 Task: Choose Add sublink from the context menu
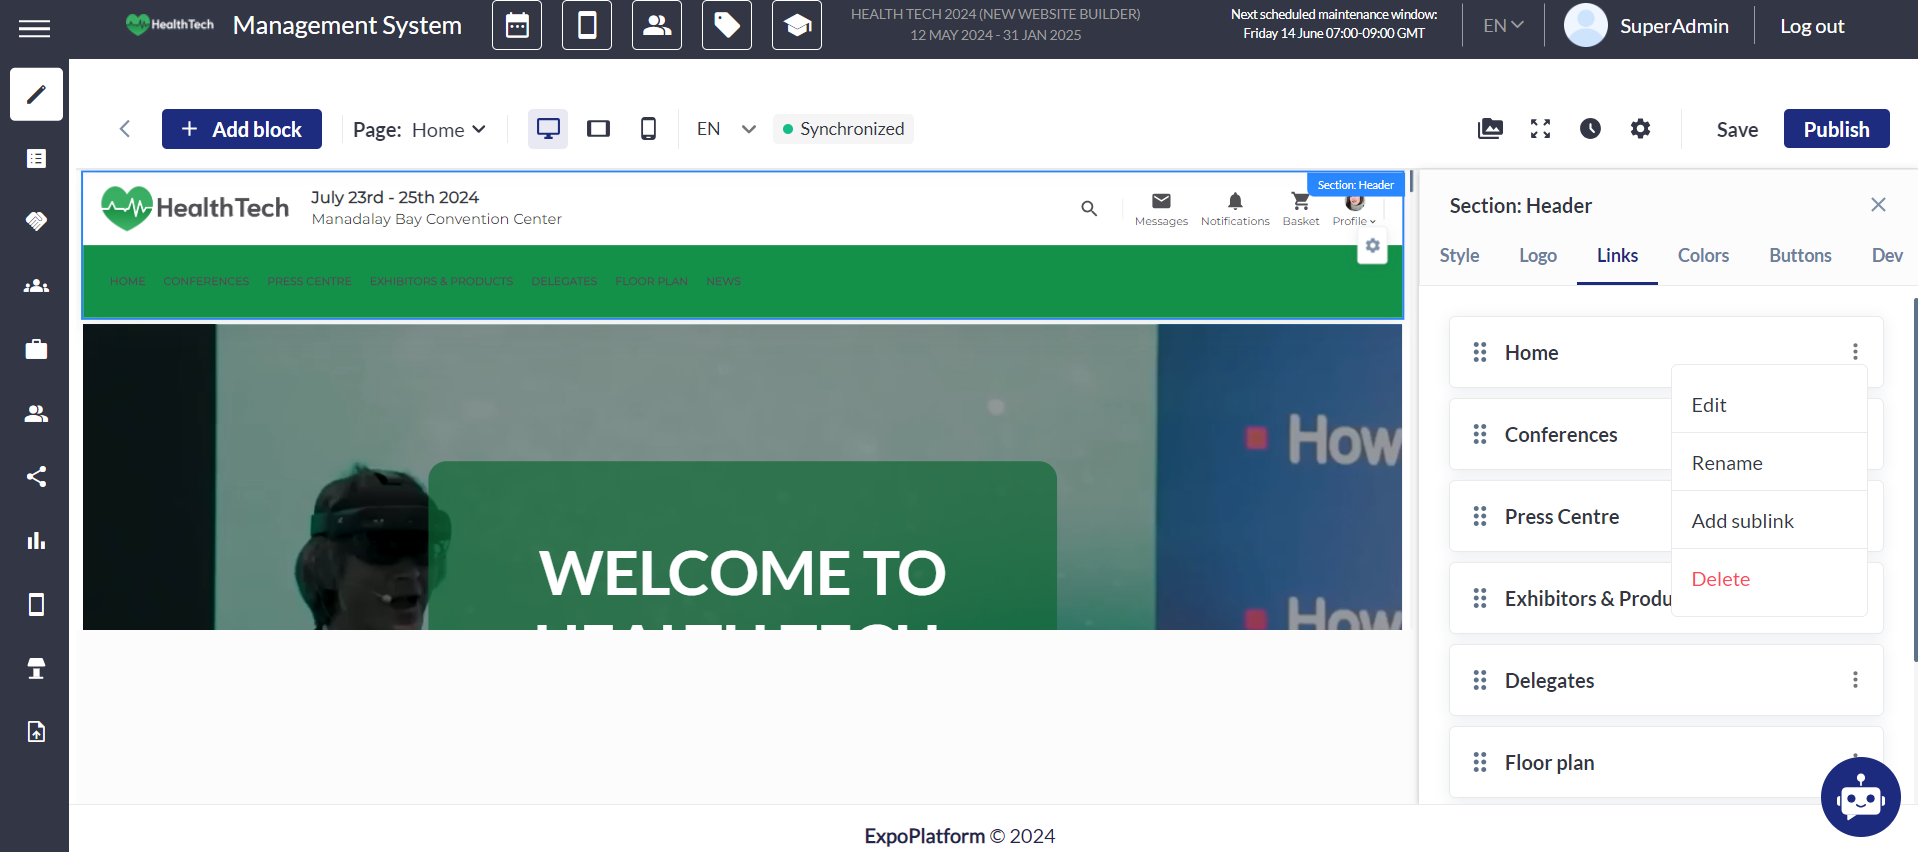tap(1769, 521)
